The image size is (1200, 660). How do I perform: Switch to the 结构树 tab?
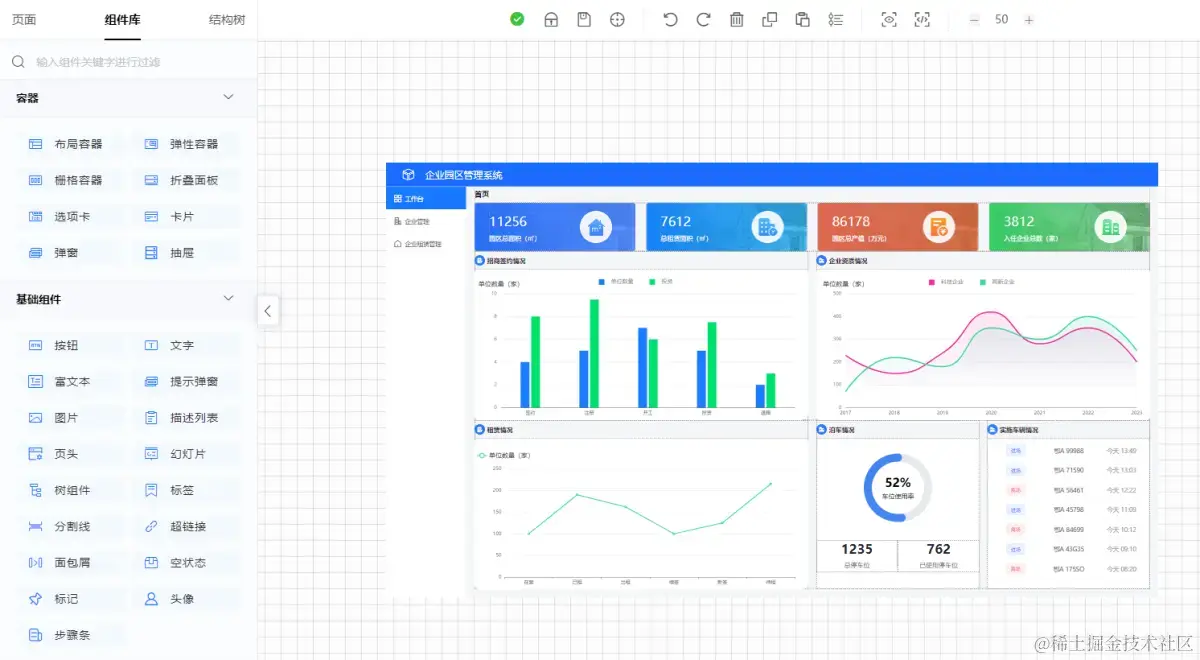(227, 20)
